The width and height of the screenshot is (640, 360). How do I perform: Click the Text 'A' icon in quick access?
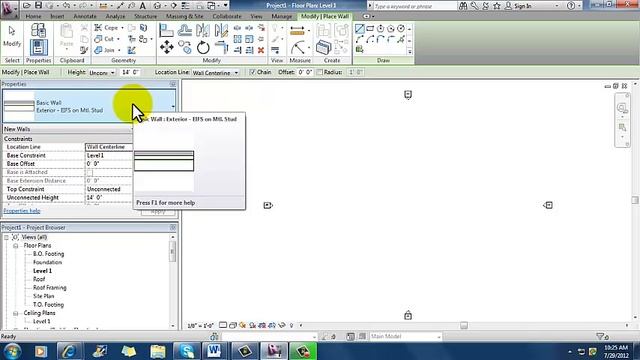tap(142, 5)
